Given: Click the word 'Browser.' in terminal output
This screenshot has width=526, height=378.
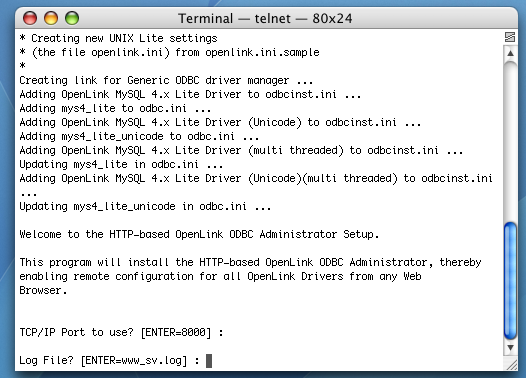Looking at the screenshot, I should 43,290.
